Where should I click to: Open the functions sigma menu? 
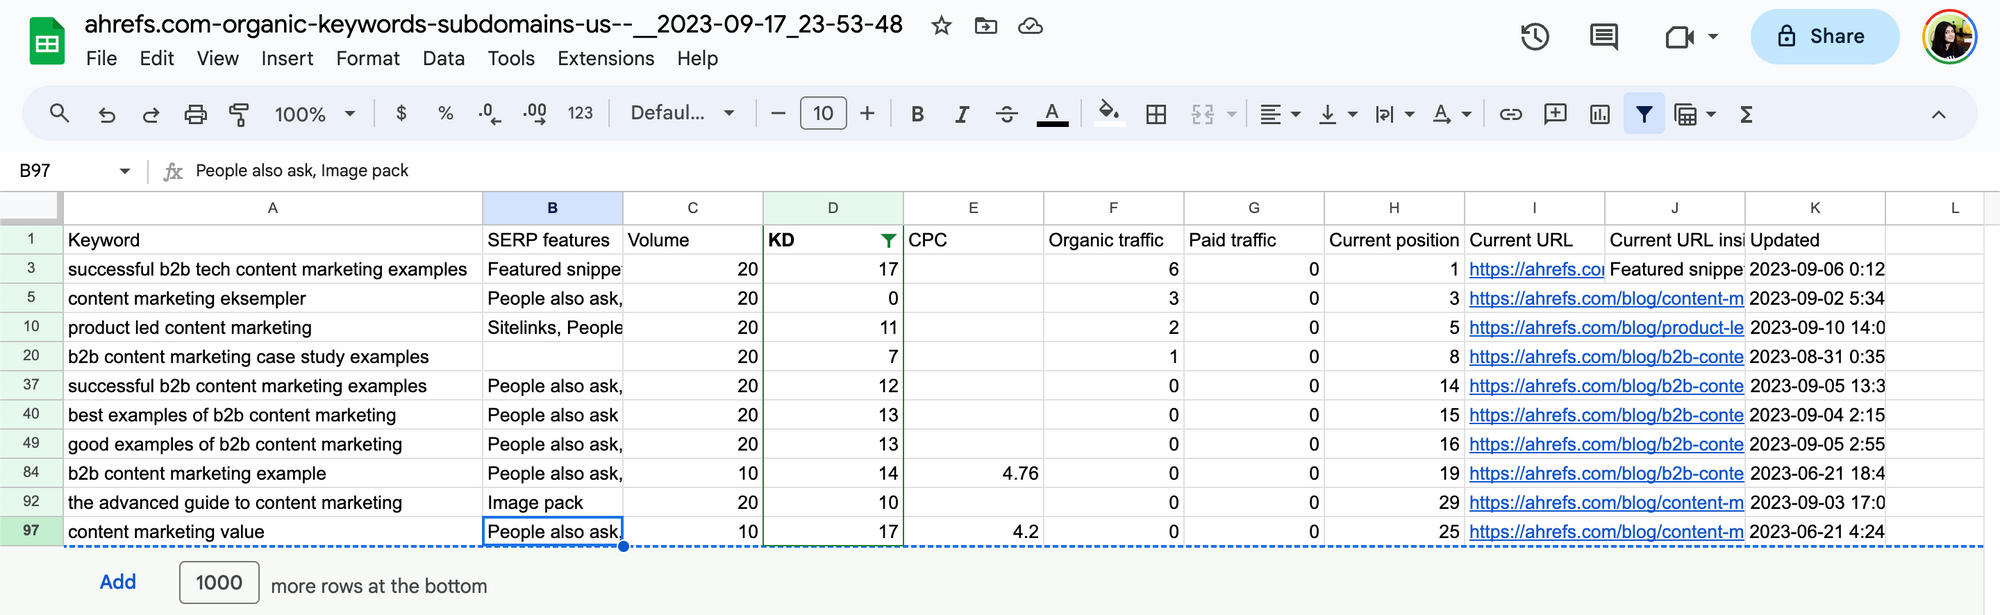[1746, 114]
